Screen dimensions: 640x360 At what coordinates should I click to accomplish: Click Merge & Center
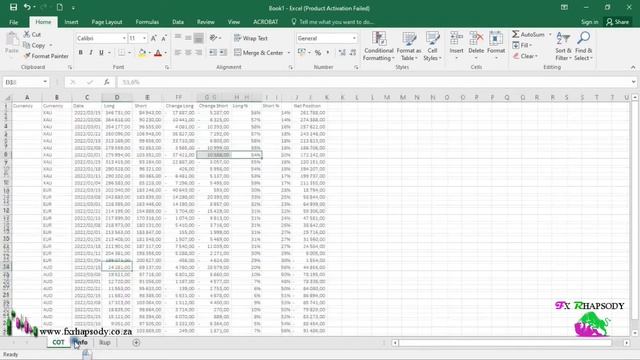click(x=259, y=53)
